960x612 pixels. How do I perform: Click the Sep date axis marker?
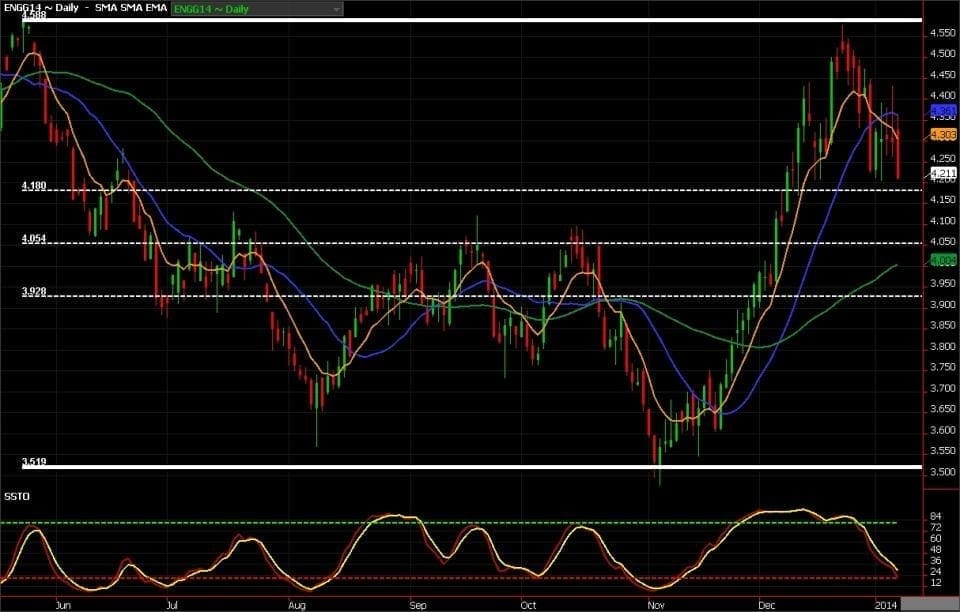[419, 605]
